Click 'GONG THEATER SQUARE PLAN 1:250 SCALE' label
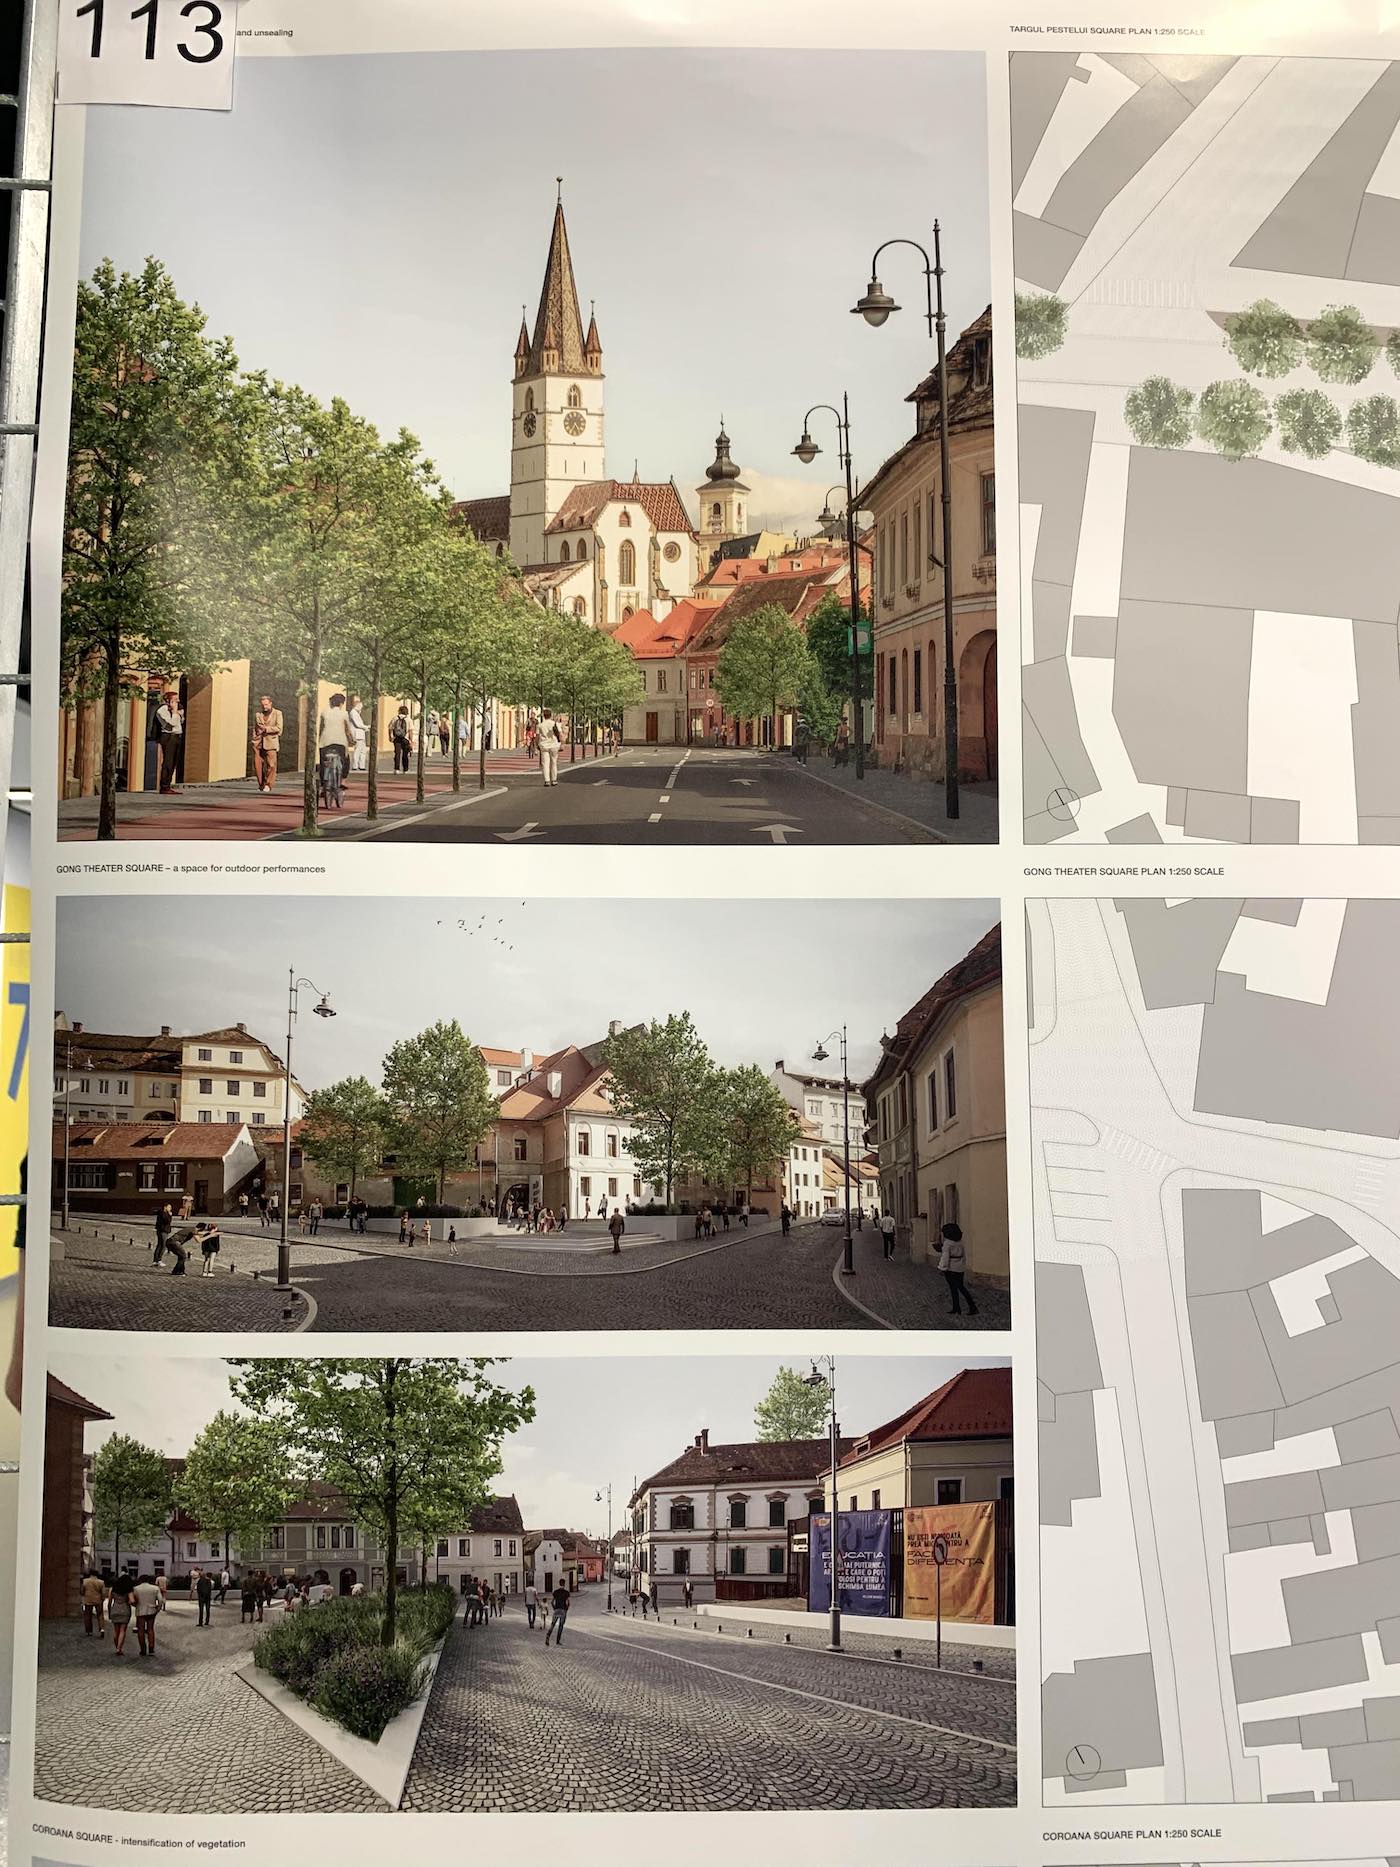Viewport: 1400px width, 1867px height. click(x=1123, y=871)
